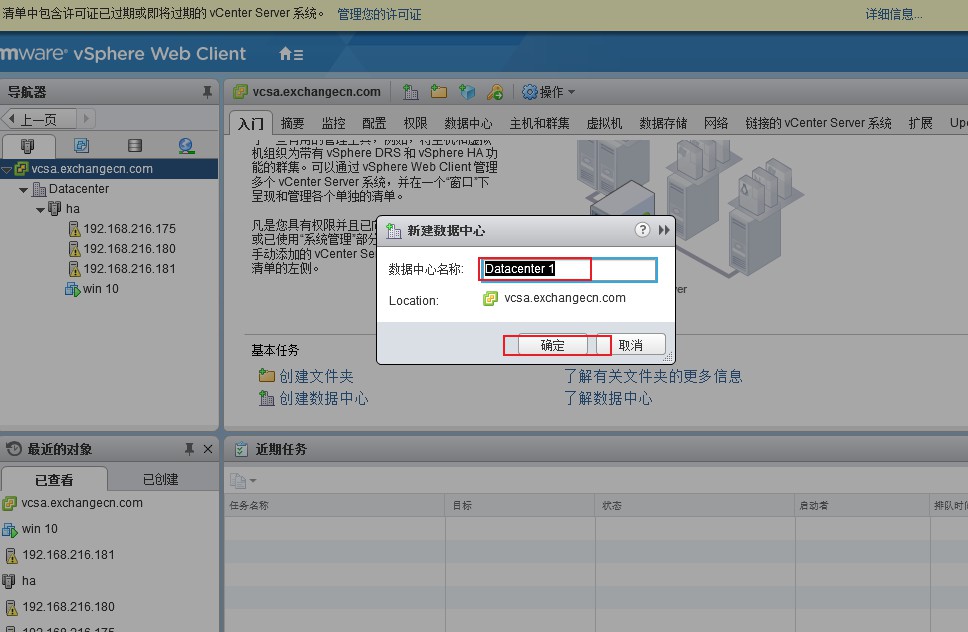
Task: Sort tasks by 启动者 column
Action: (x=862, y=505)
